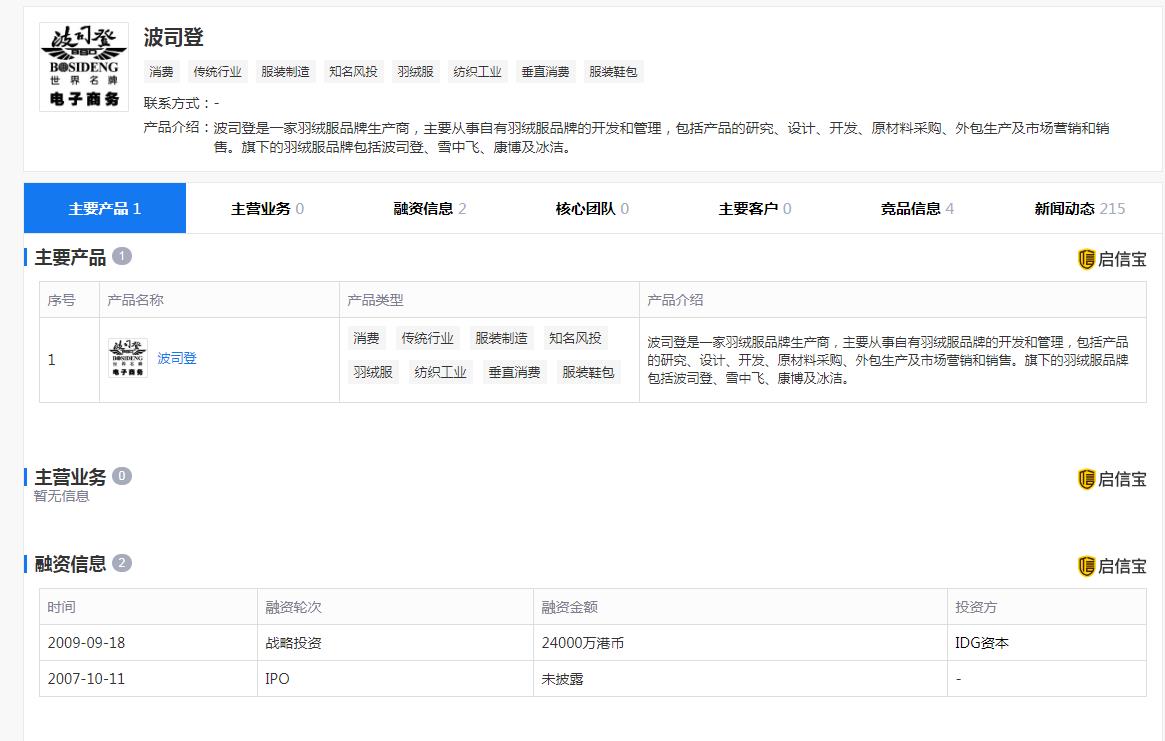This screenshot has width=1165, height=741.
Task: Select the 羽绒服 tag in the header
Action: pyautogui.click(x=414, y=71)
